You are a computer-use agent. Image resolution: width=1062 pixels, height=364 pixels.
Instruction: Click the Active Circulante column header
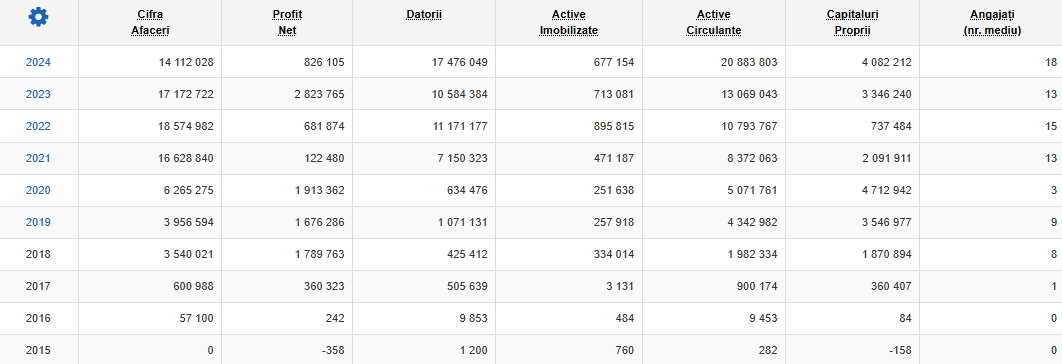pos(714,22)
